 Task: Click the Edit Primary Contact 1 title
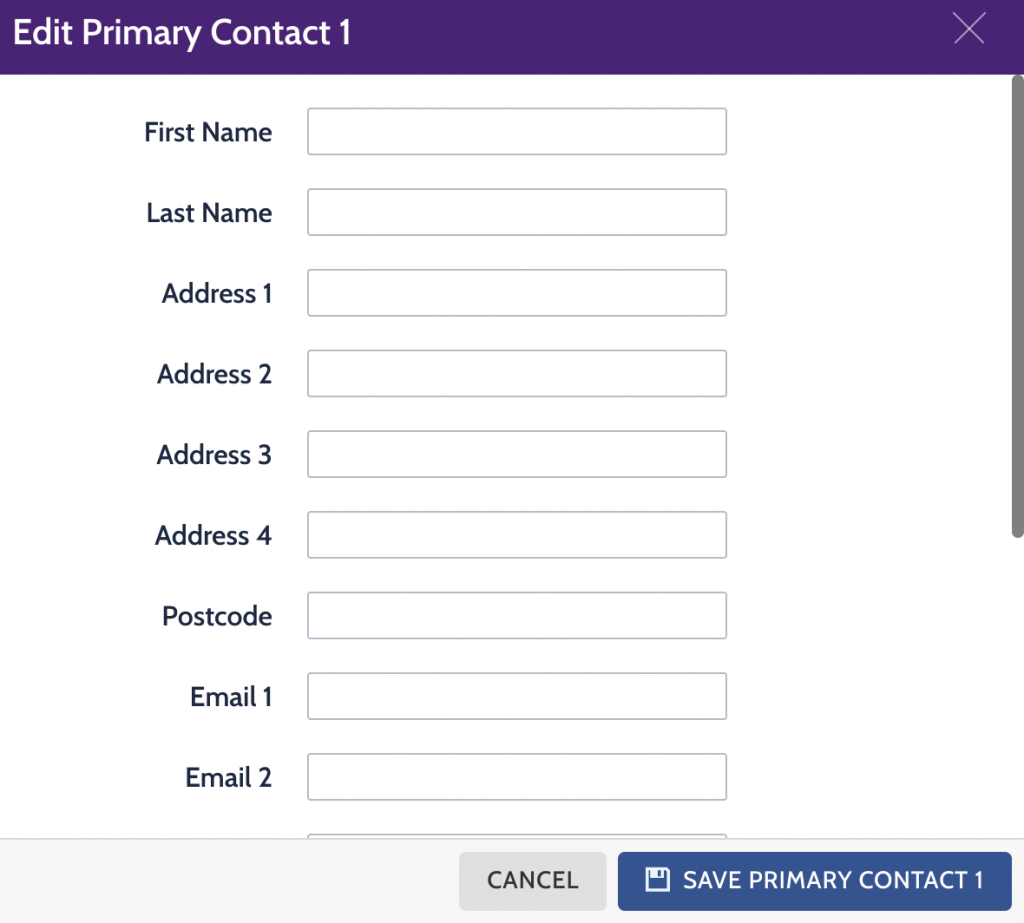click(x=182, y=33)
